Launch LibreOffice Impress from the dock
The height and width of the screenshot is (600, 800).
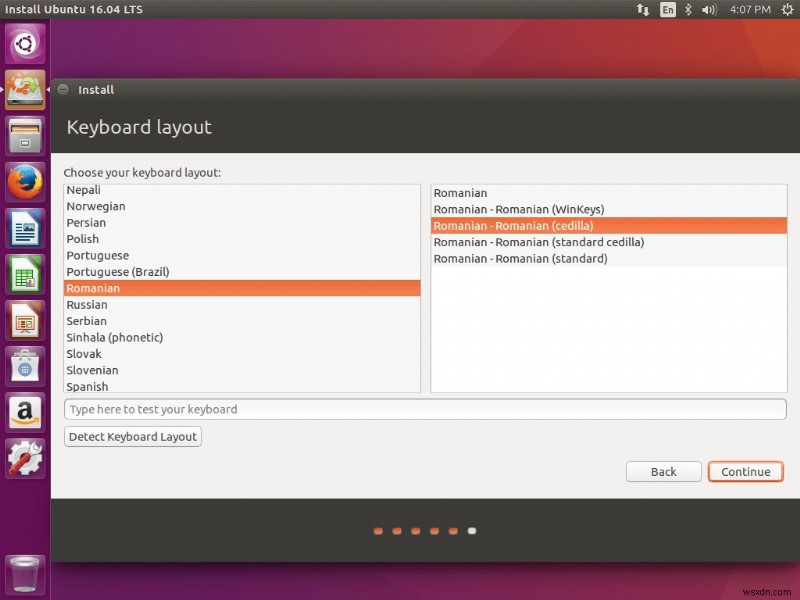tap(24, 318)
